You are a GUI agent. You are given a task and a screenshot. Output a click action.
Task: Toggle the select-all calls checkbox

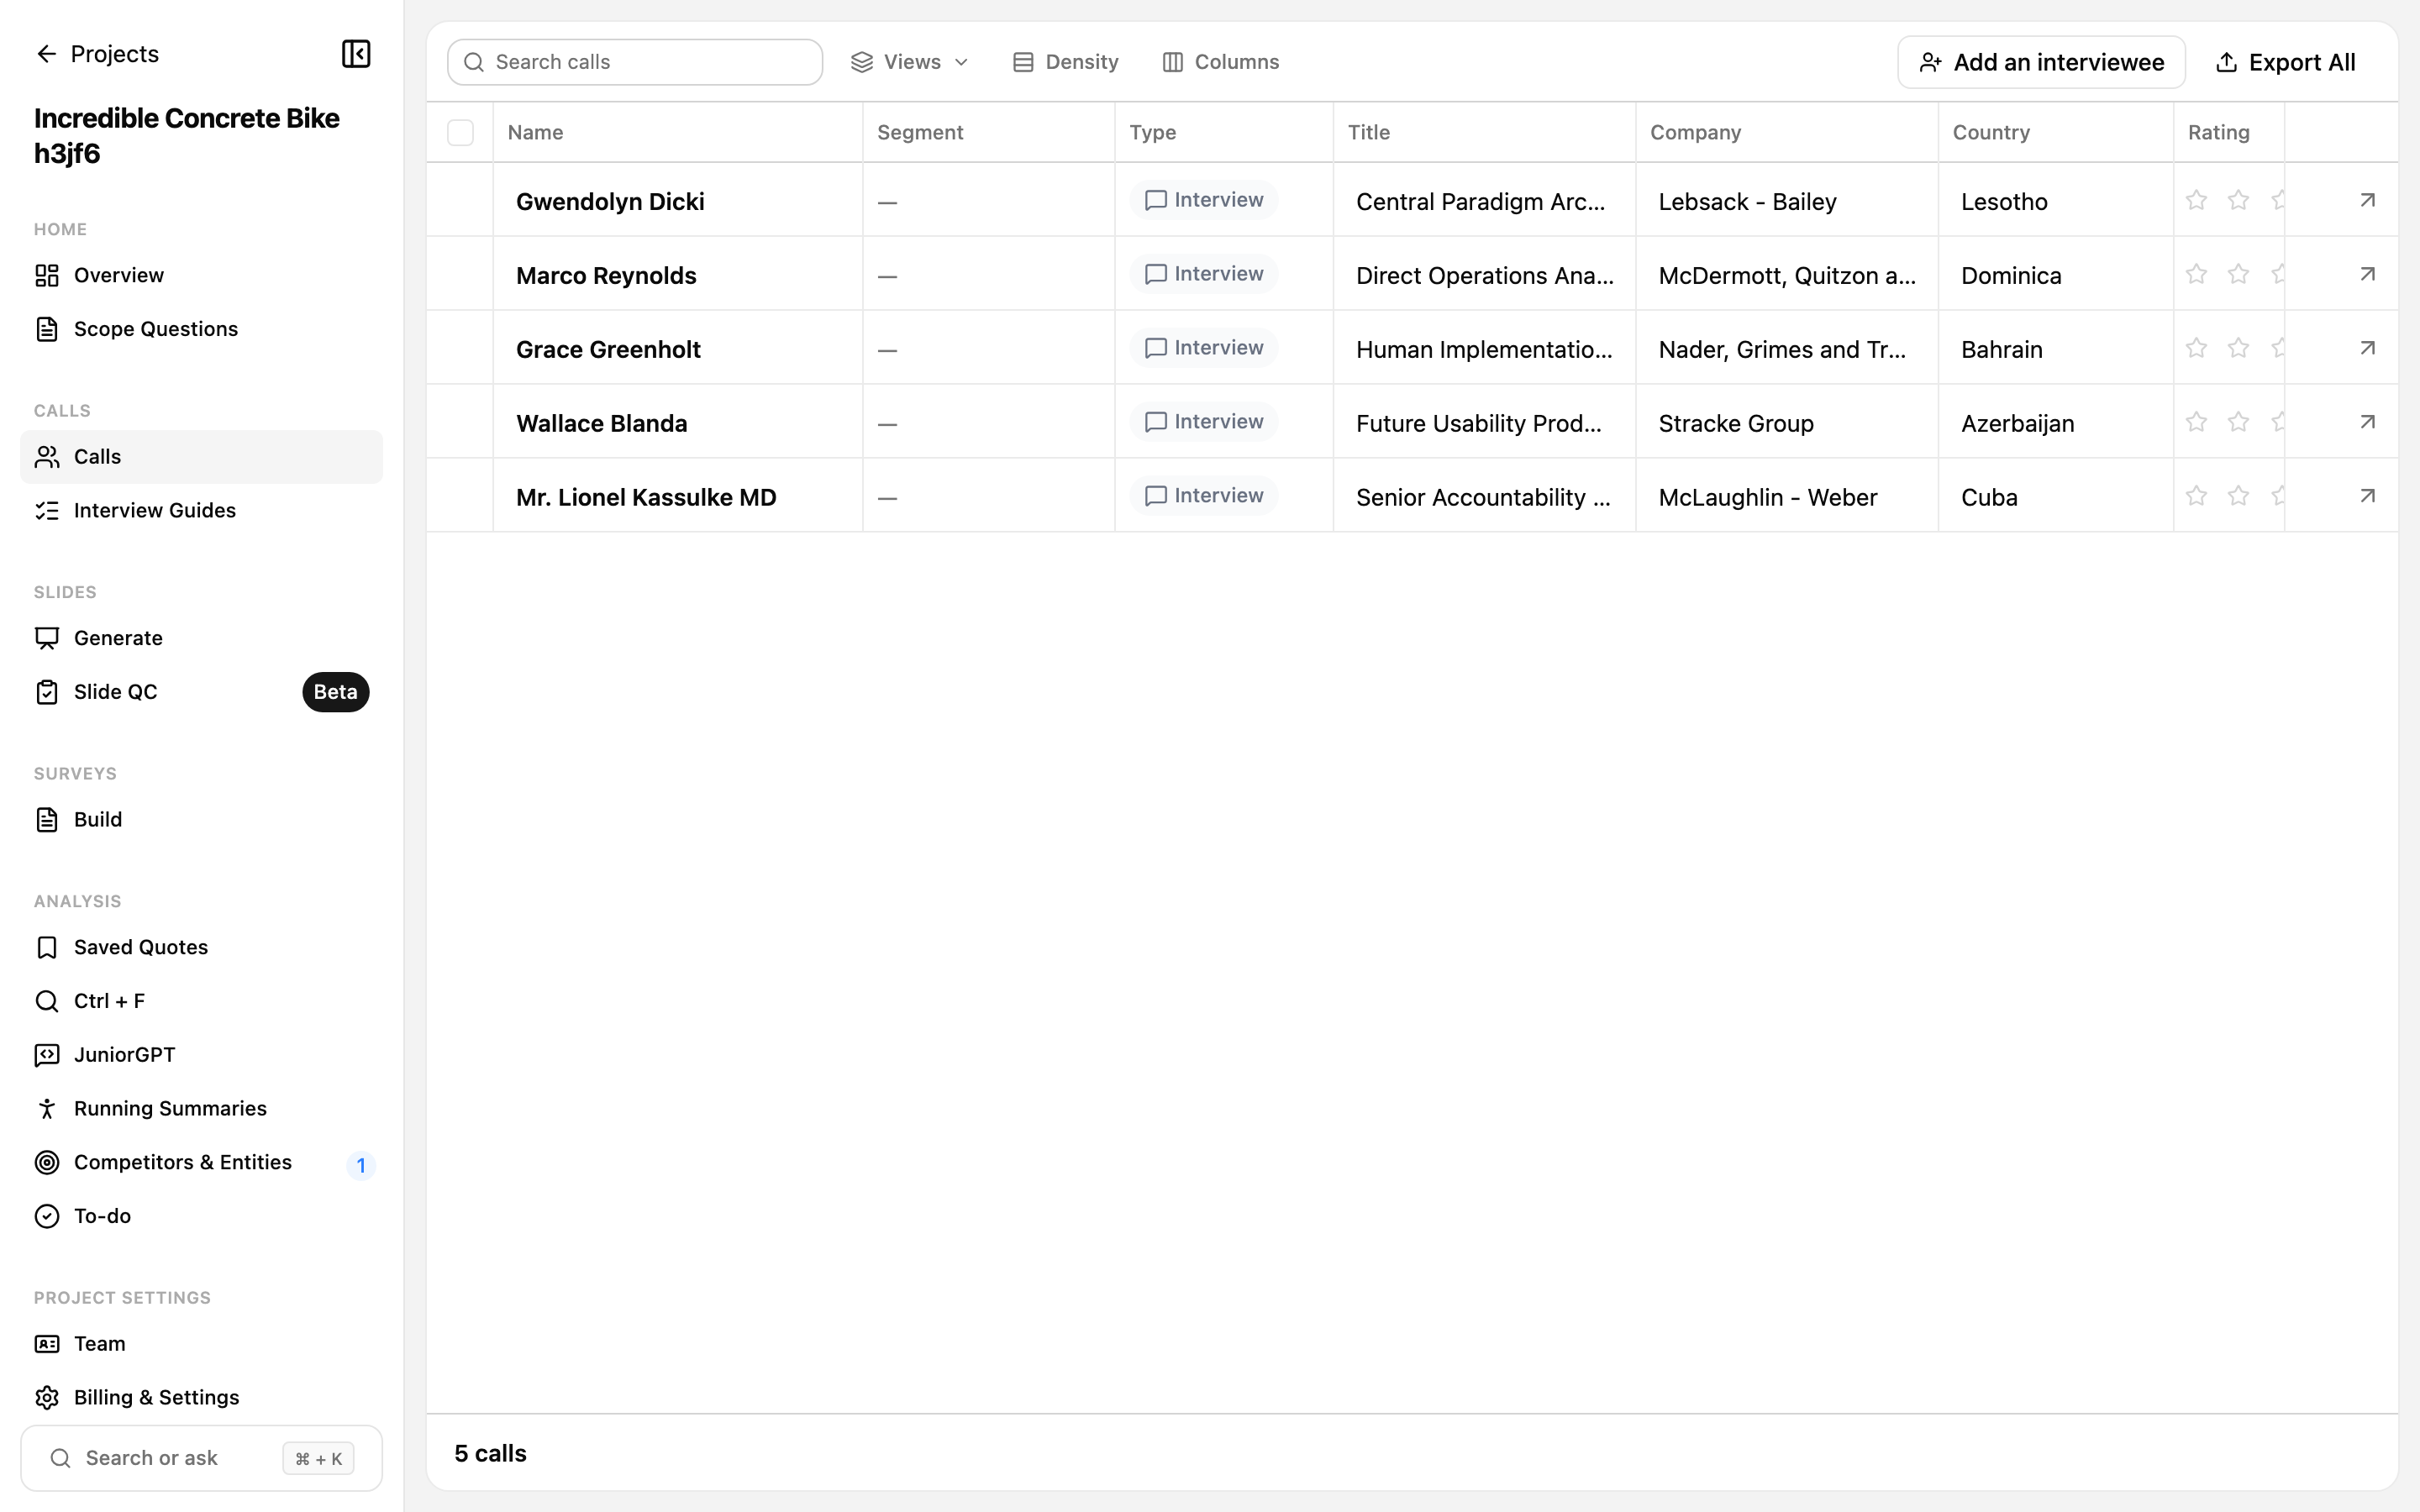pos(460,132)
